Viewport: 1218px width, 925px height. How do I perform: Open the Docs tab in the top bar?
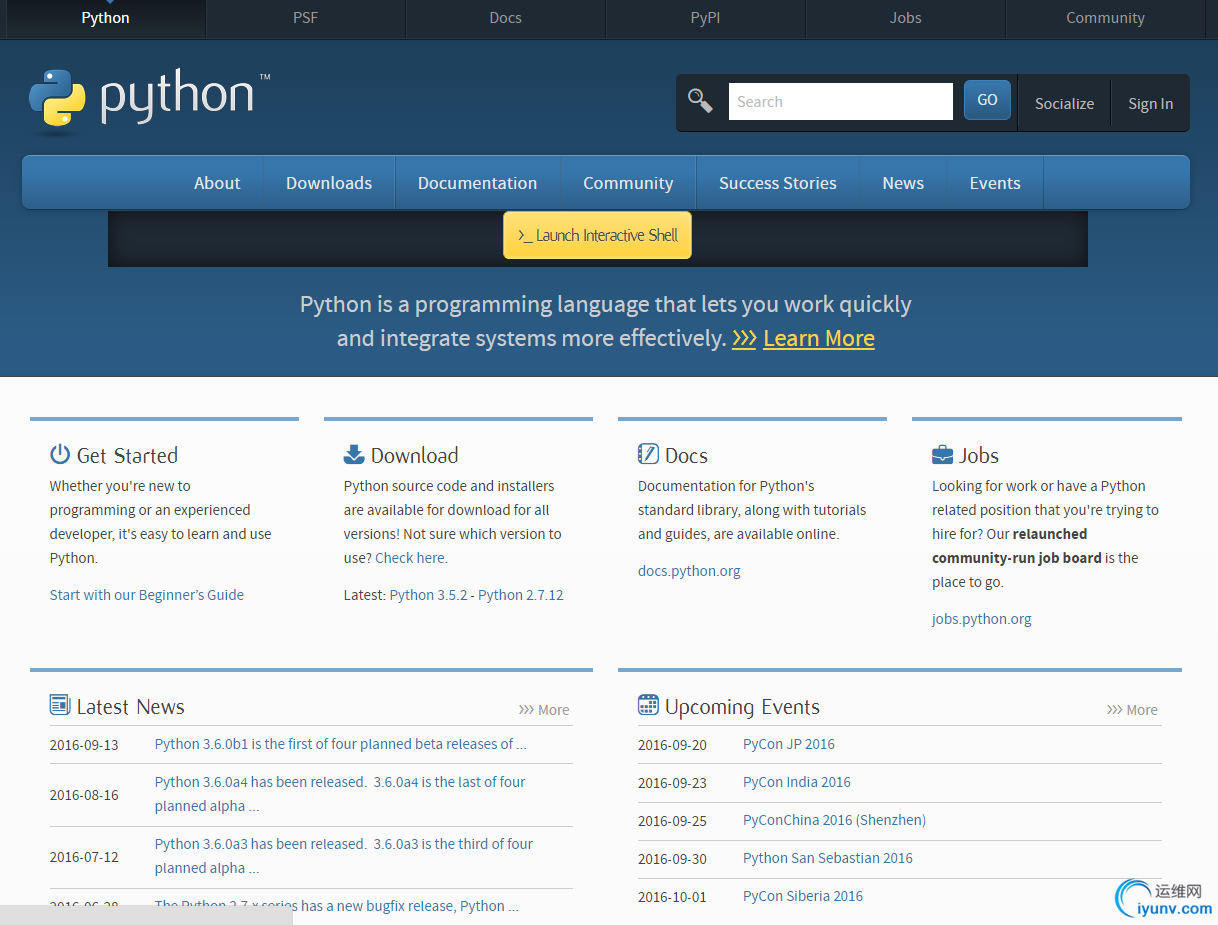click(x=505, y=18)
